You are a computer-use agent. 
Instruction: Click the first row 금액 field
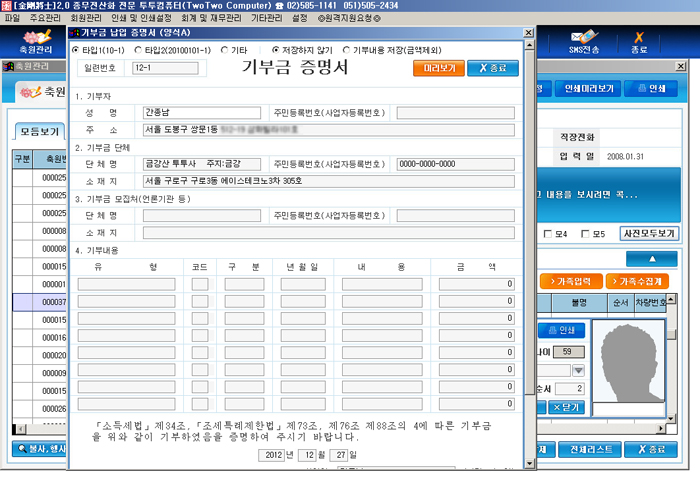pos(476,284)
